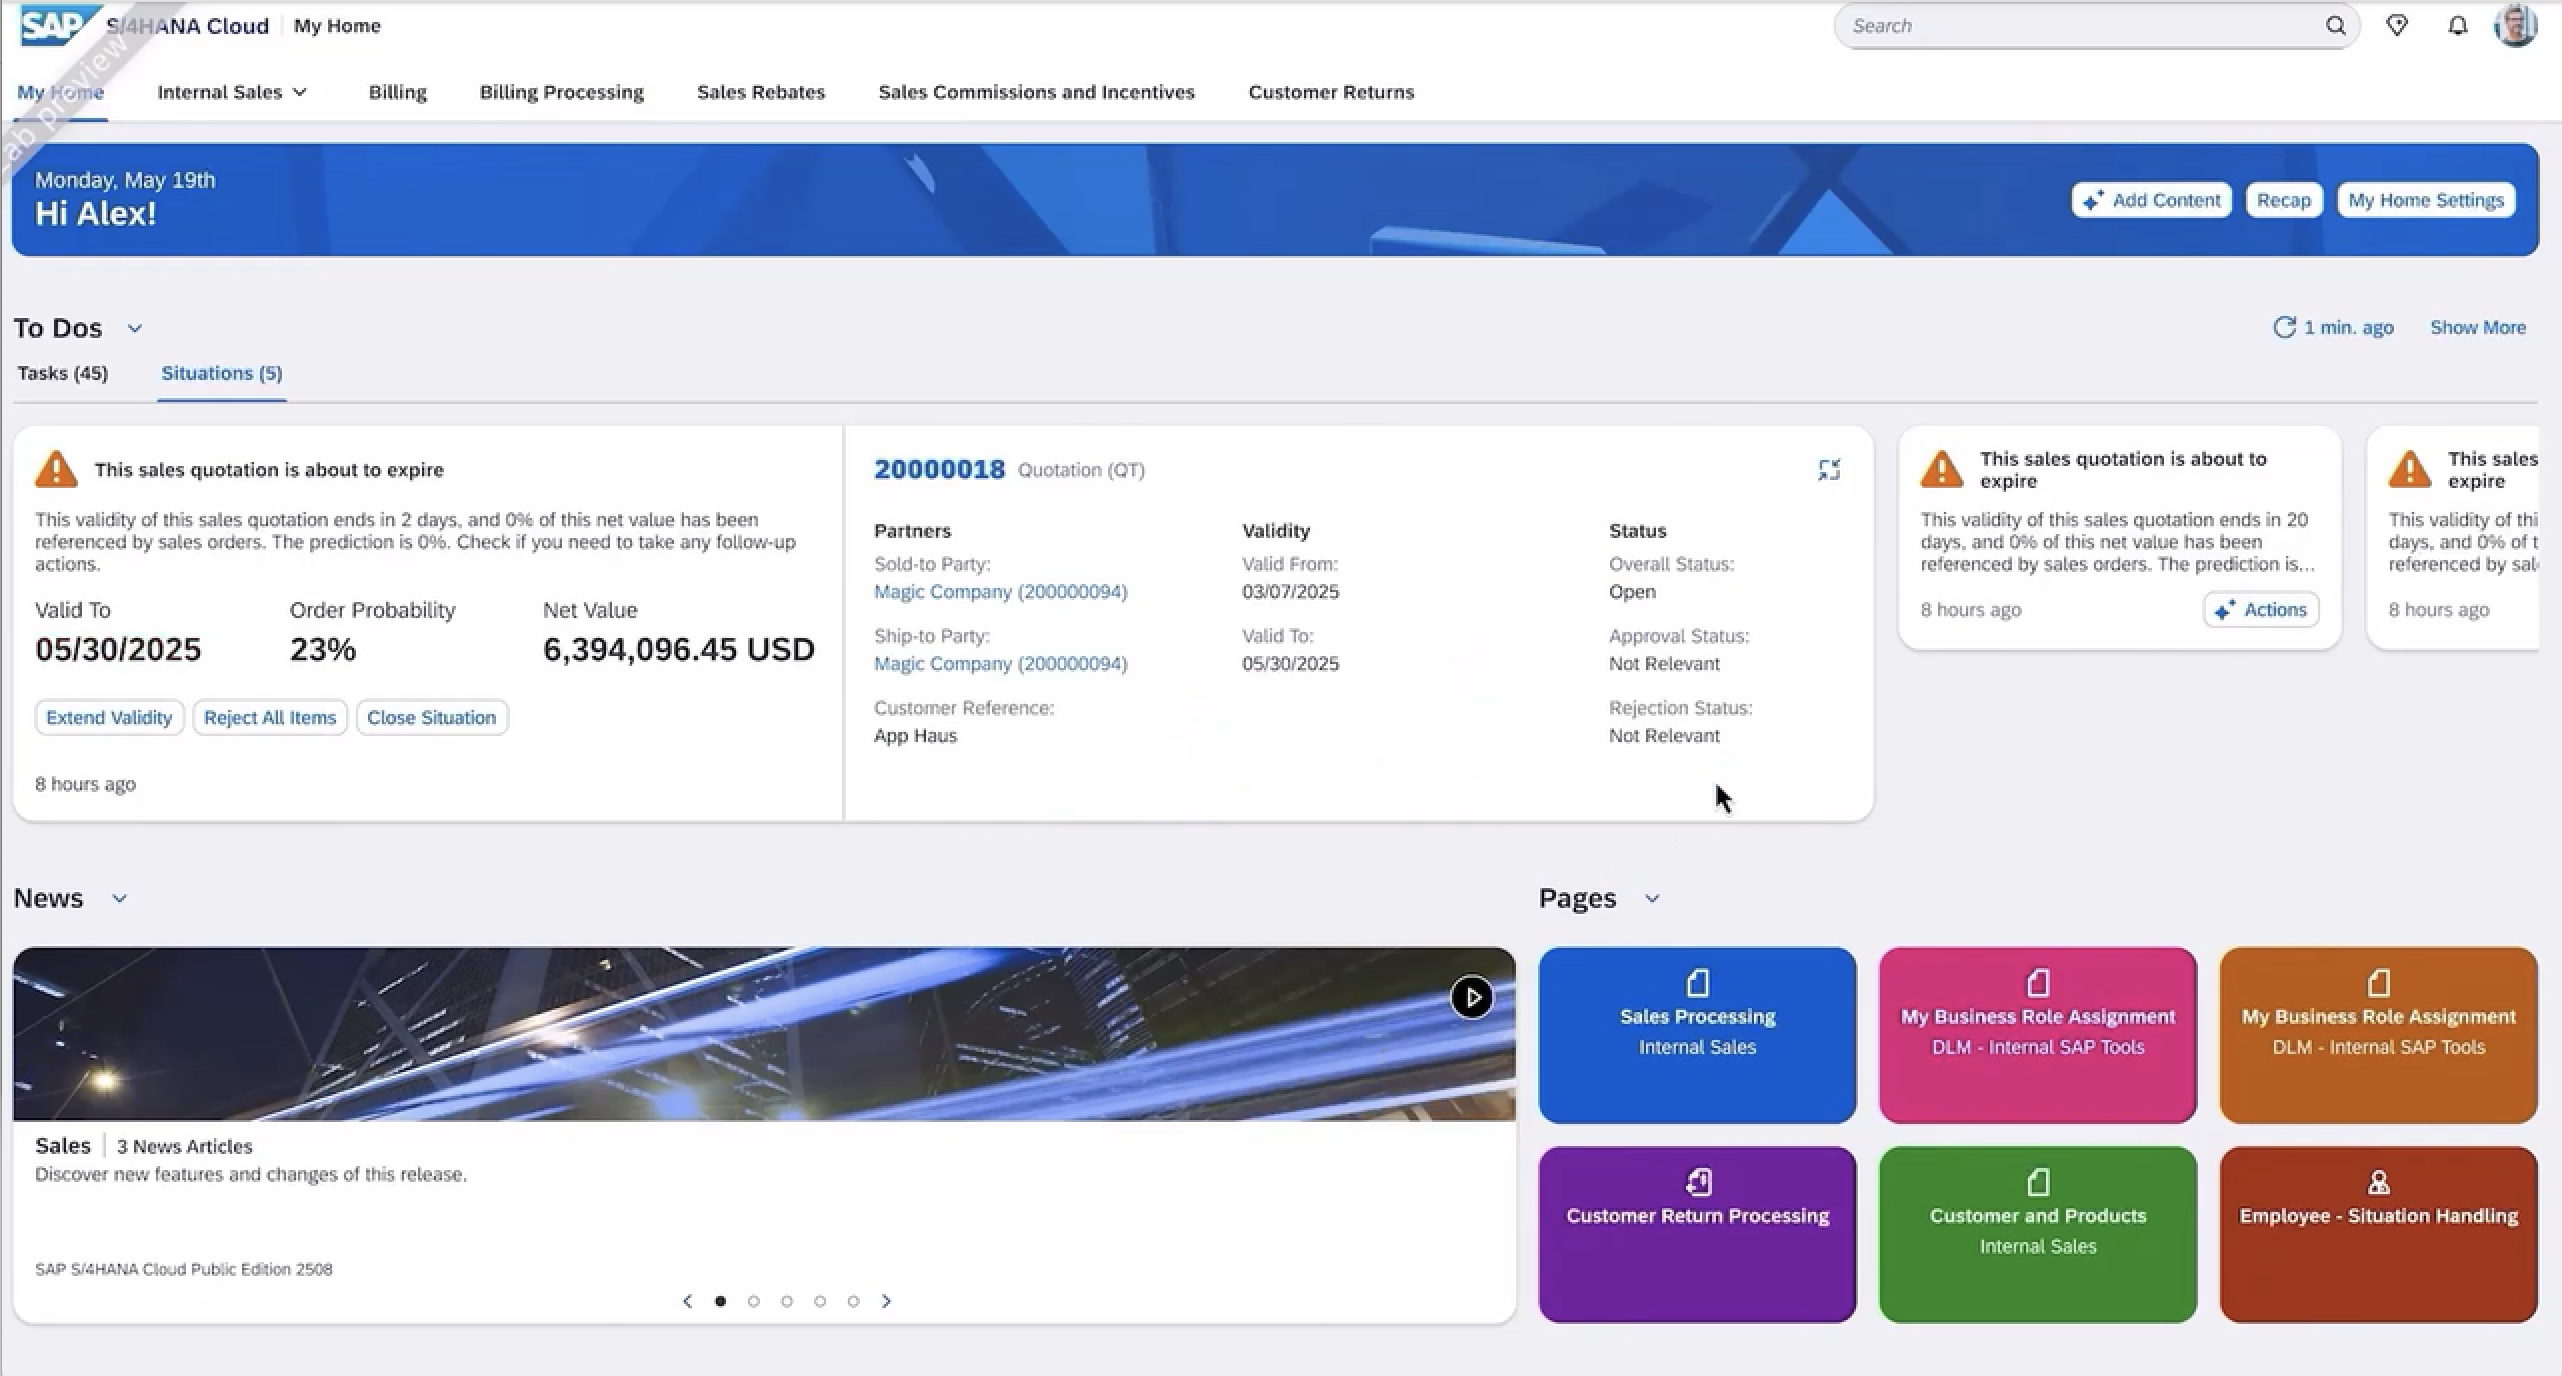The width and height of the screenshot is (2562, 1376).
Task: Click the Net Value 6,394,096.45 USD
Action: coord(678,649)
